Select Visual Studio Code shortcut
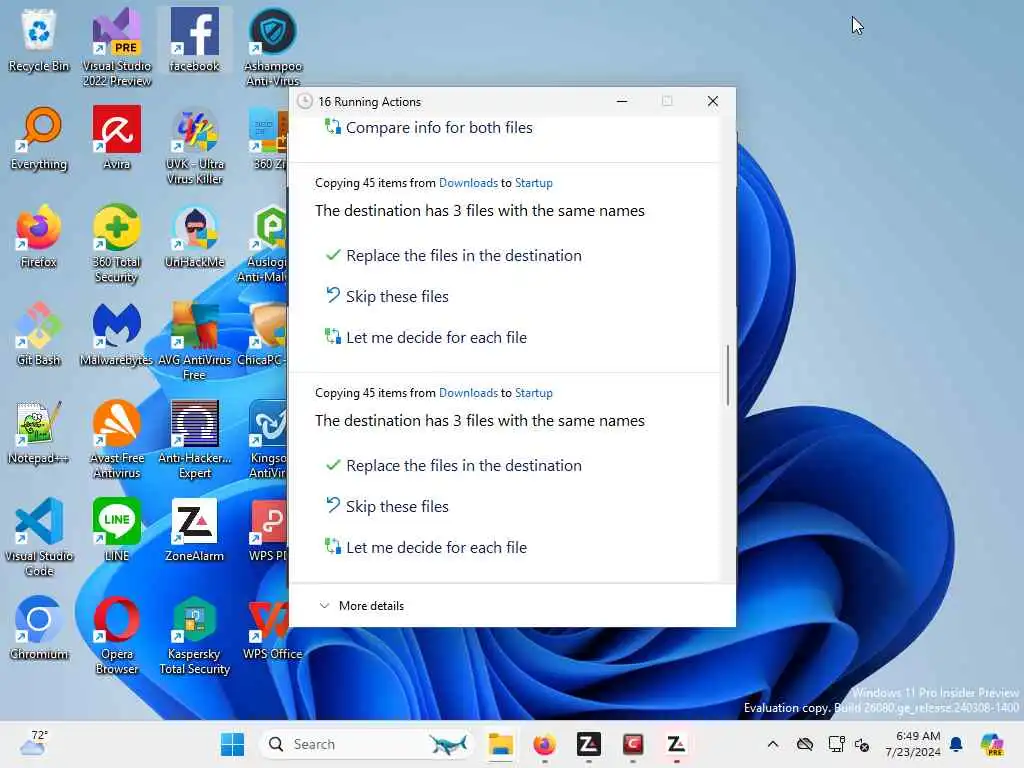Image resolution: width=1024 pixels, height=768 pixels. point(39,537)
